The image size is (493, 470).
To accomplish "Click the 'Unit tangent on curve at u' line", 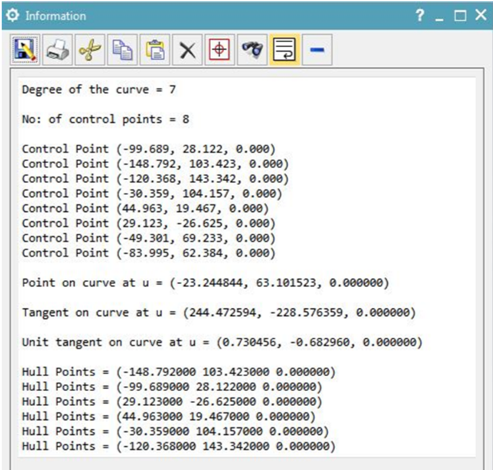I will tap(222, 342).
